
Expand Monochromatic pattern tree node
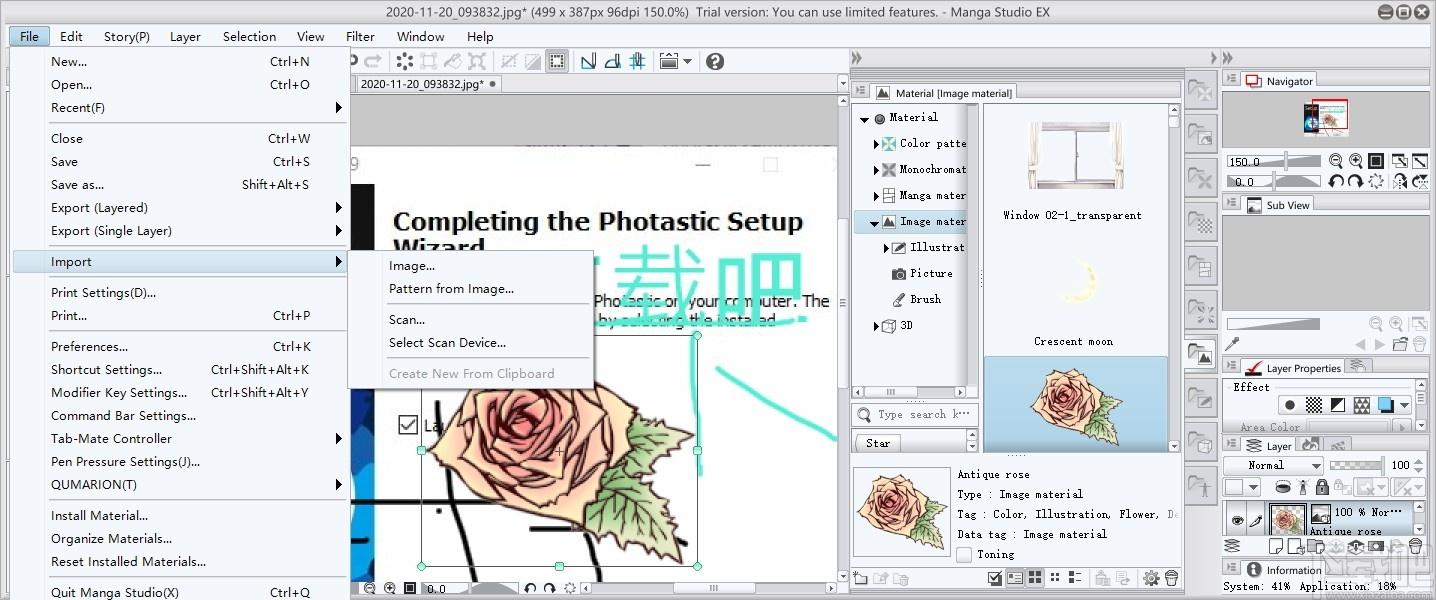pyautogui.click(x=877, y=170)
